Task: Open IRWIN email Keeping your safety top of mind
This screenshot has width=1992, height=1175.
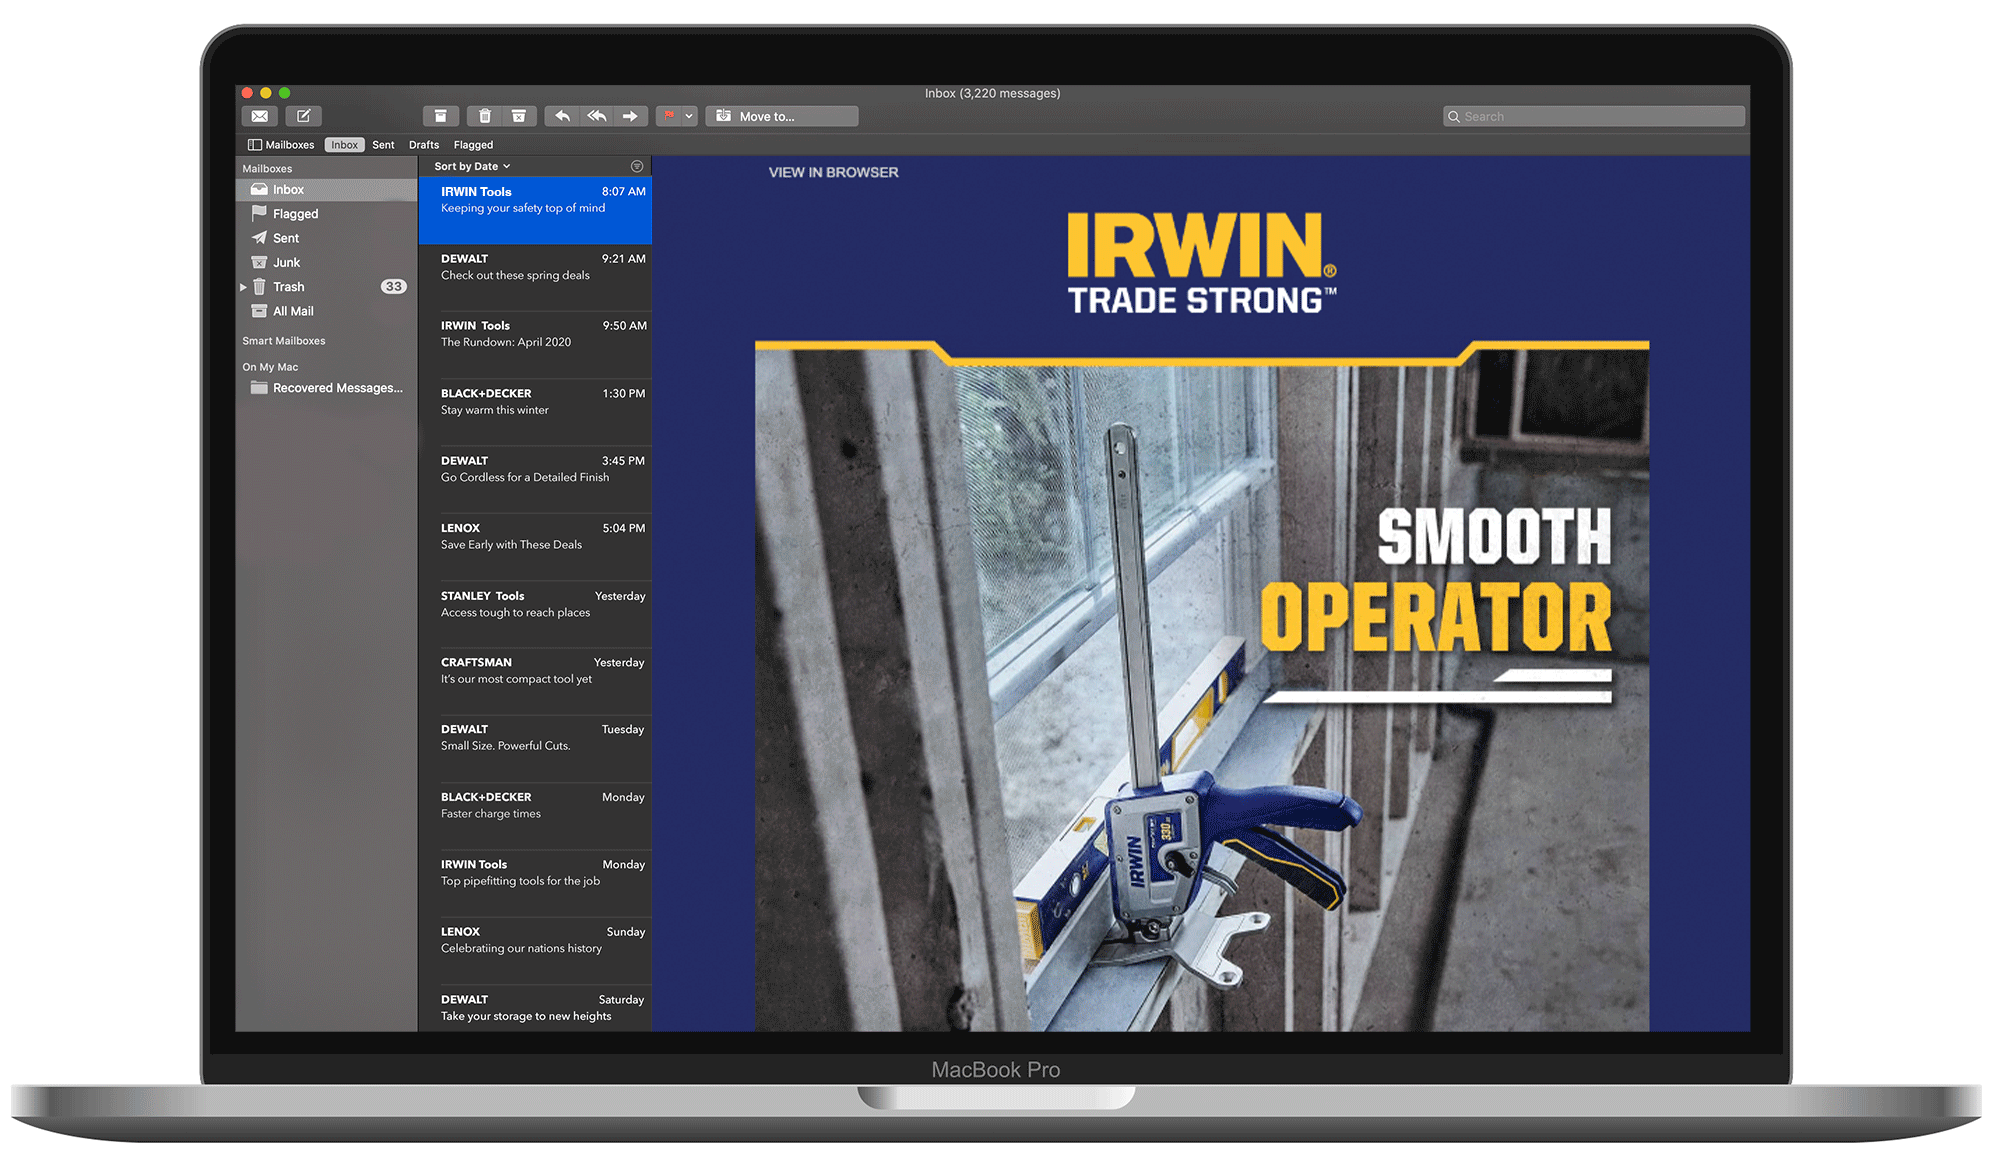Action: [535, 210]
